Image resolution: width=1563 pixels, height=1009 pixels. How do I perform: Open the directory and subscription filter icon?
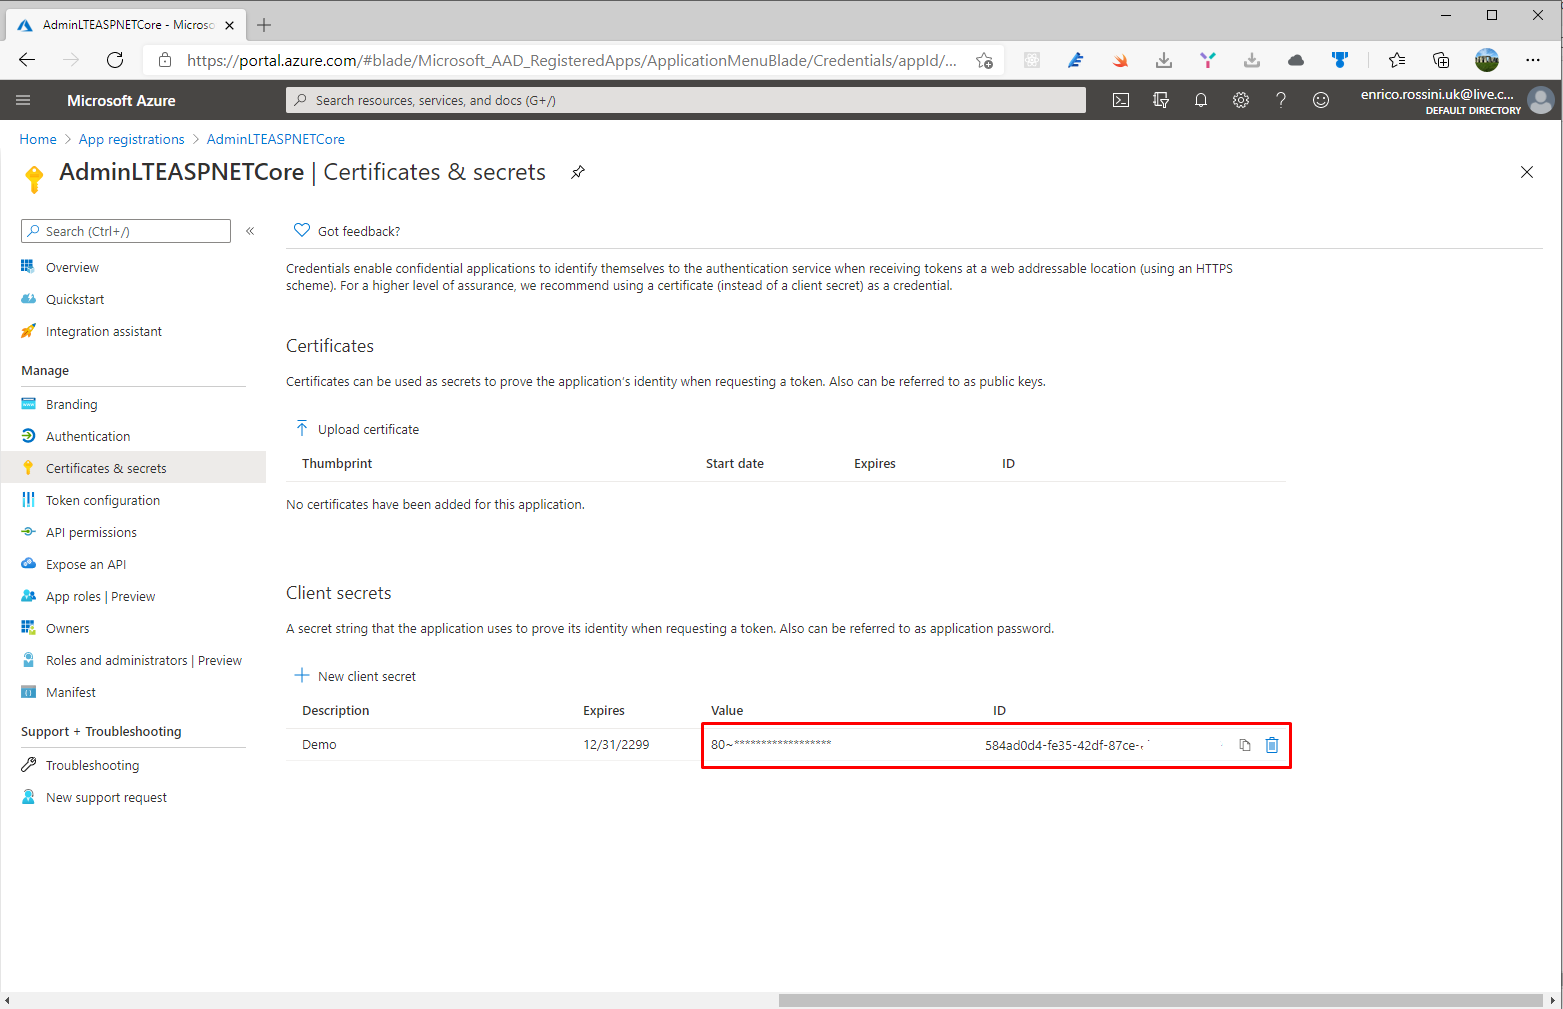click(x=1161, y=100)
